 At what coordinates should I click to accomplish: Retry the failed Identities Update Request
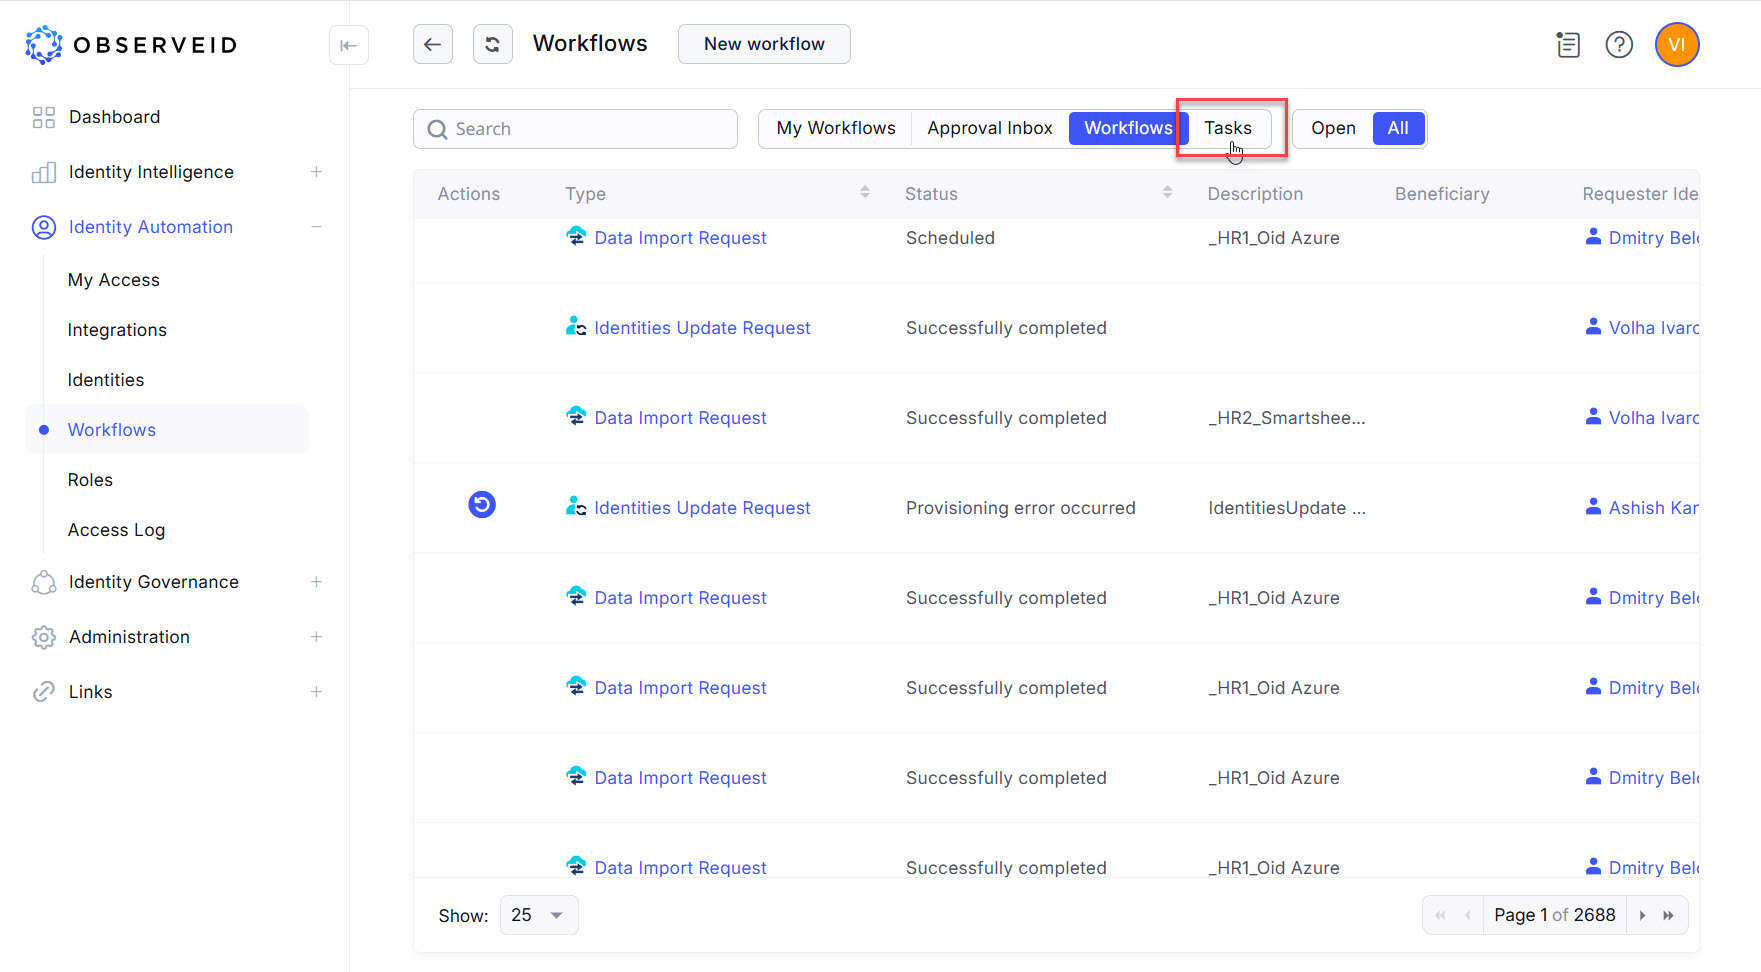point(482,505)
